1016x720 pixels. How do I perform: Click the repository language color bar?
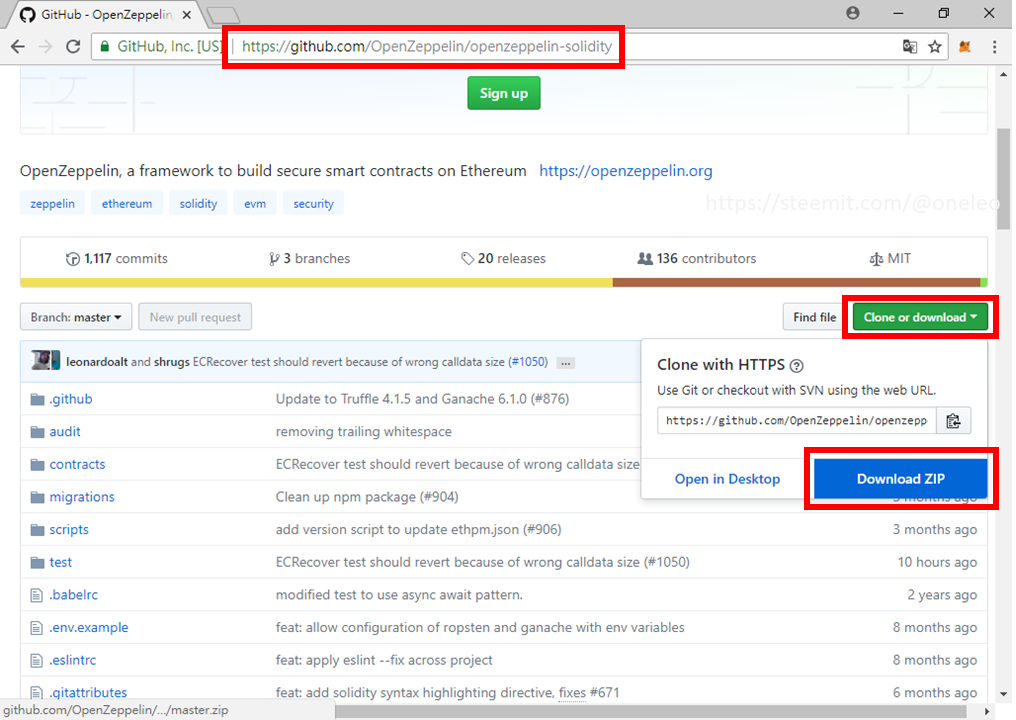pyautogui.click(x=503, y=283)
